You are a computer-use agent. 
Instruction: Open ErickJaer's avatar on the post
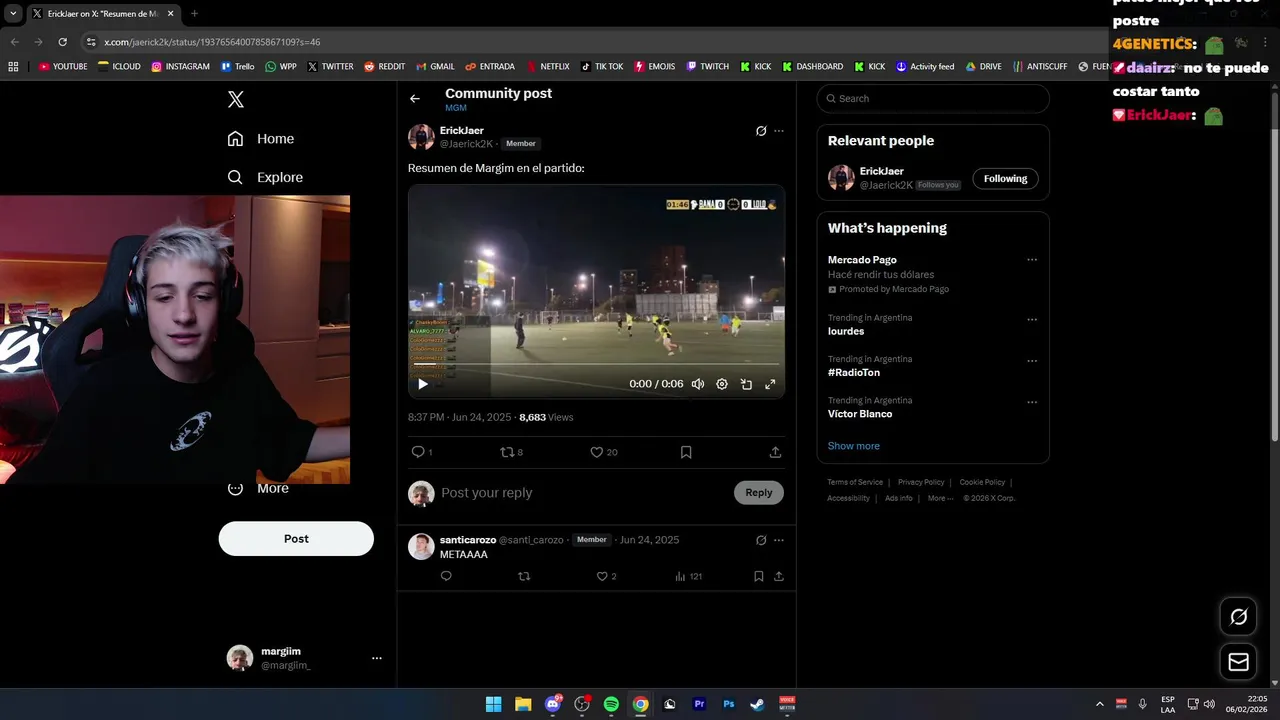point(421,137)
